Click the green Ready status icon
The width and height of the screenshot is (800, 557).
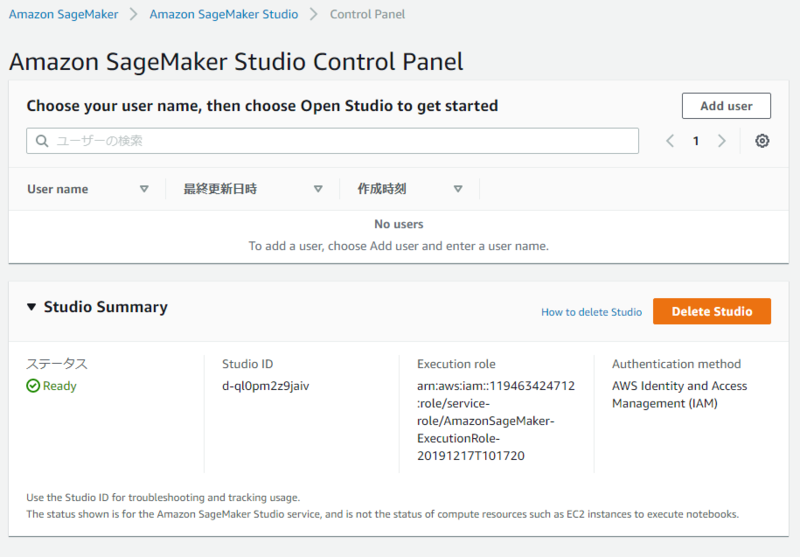[34, 386]
